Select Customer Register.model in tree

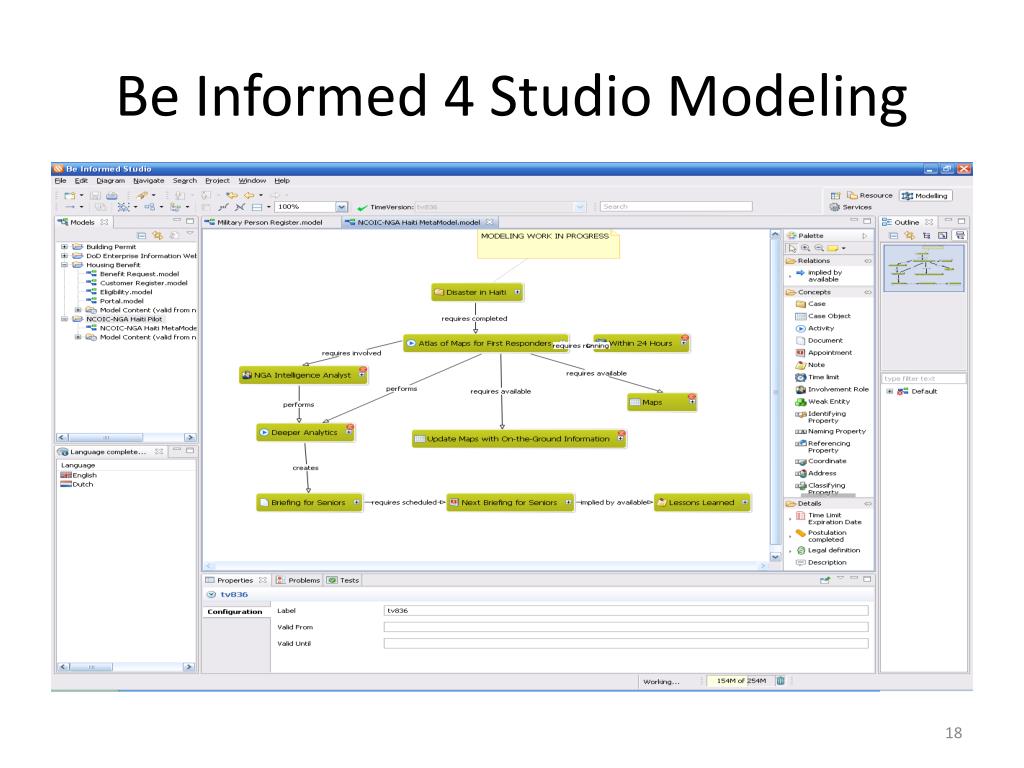pyautogui.click(x=137, y=283)
